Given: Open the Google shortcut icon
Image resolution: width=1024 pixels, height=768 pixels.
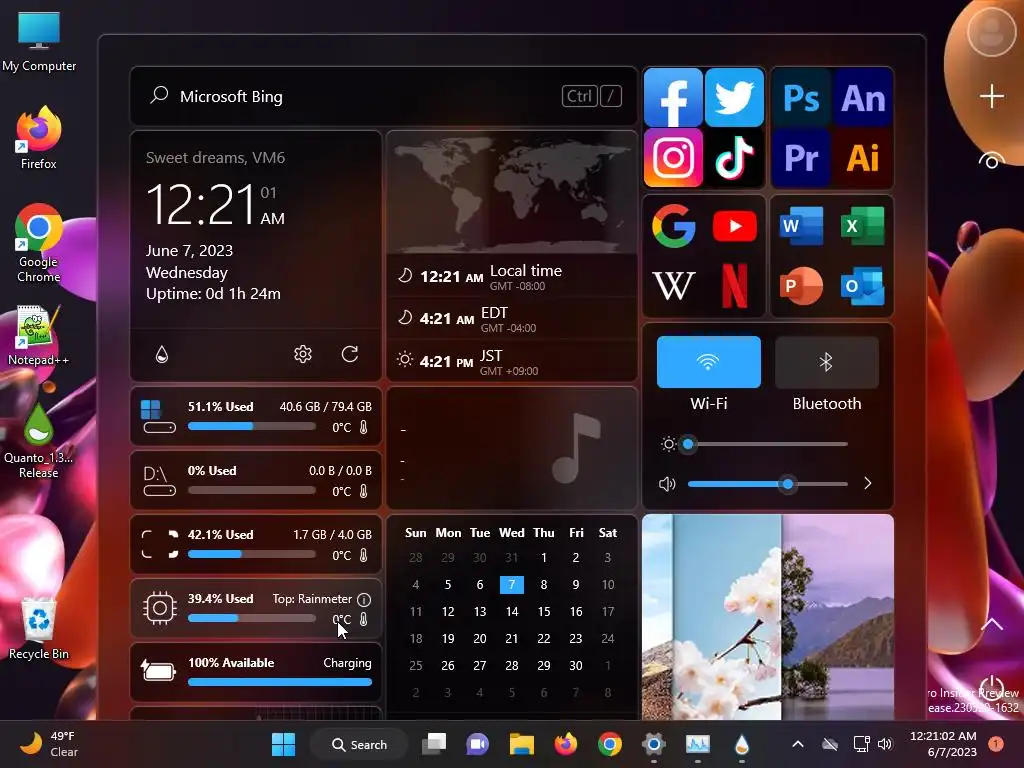Looking at the screenshot, I should [x=673, y=226].
